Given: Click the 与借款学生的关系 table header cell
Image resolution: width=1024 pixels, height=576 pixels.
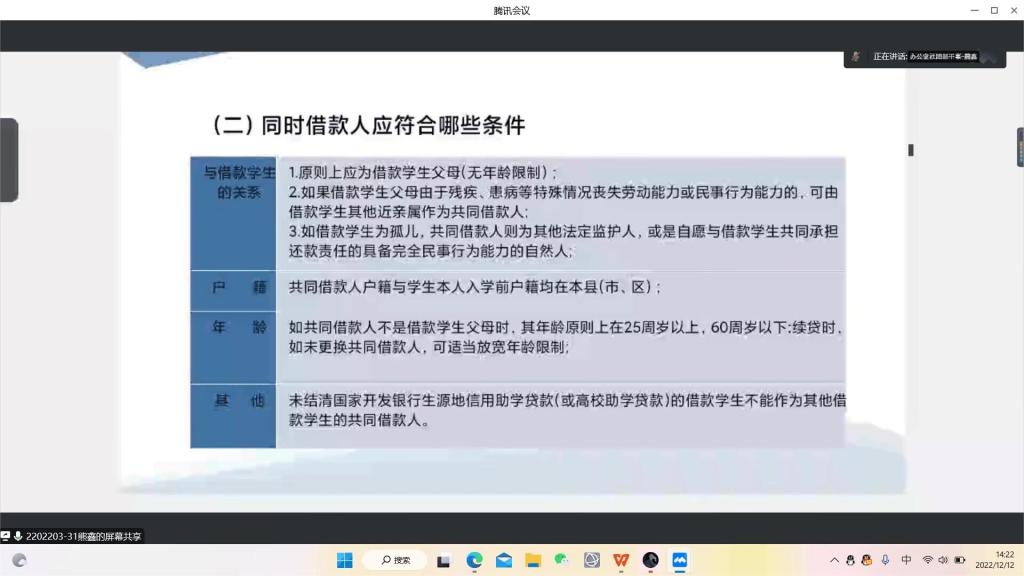Looking at the screenshot, I should [x=233, y=213].
